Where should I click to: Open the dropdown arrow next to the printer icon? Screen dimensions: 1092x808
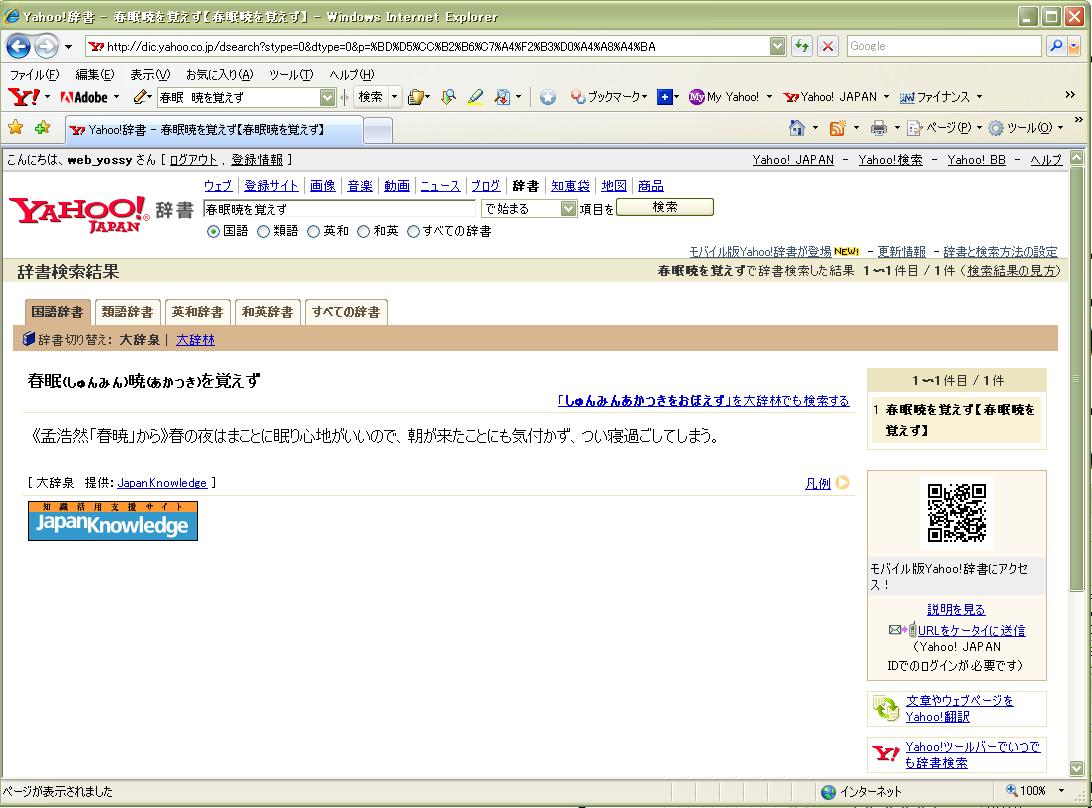(x=897, y=127)
